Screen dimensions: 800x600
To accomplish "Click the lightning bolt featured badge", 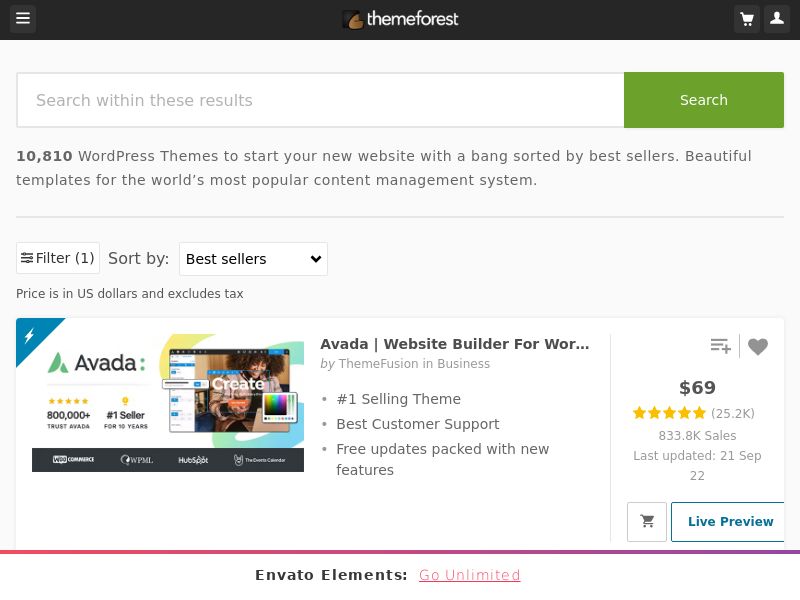I will pyautogui.click(x=30, y=335).
